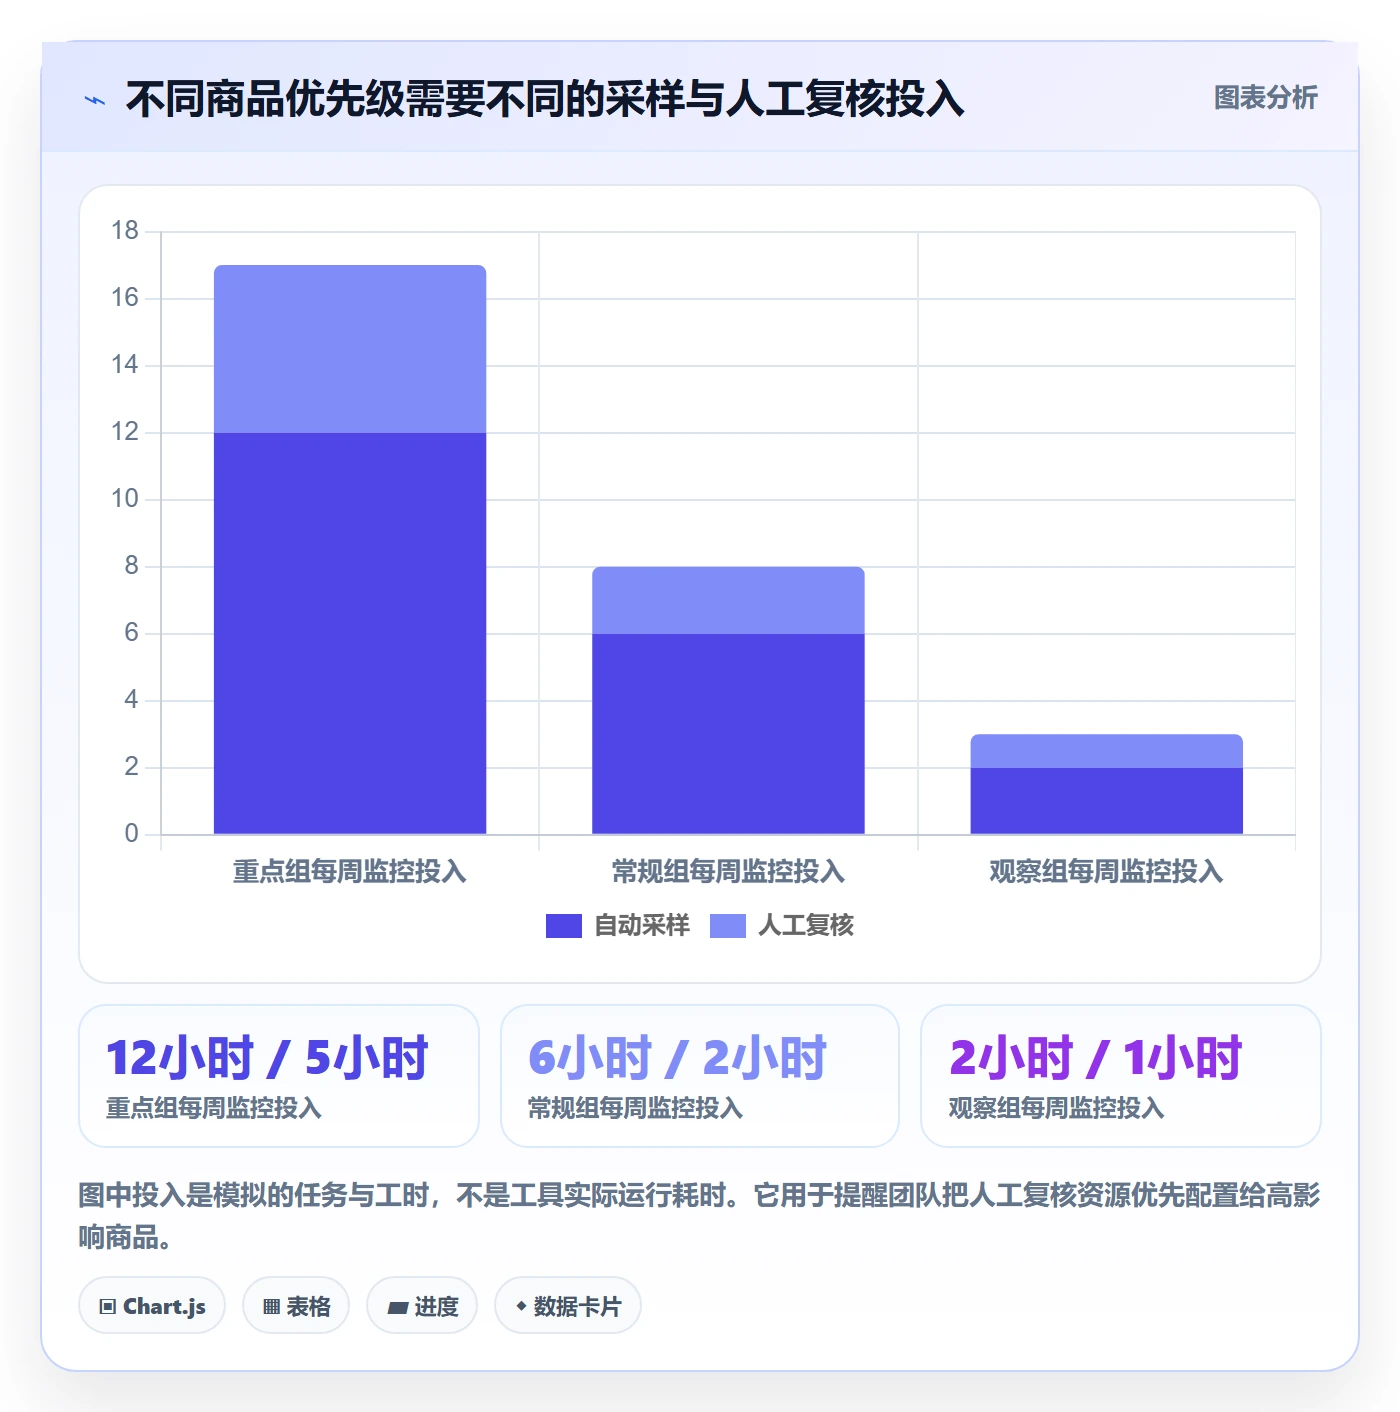The height and width of the screenshot is (1412, 1400).
Task: Click the description paragraph starting 图中投入是模拟的
Action: pyautogui.click(x=700, y=1216)
